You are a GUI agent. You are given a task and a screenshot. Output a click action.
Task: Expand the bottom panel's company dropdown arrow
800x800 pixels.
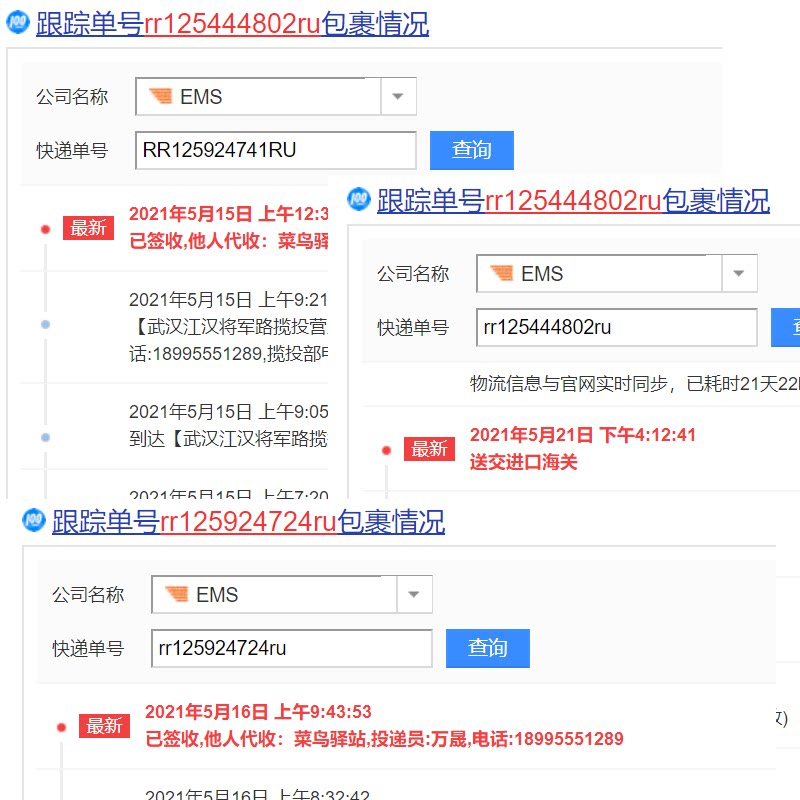coord(414,595)
